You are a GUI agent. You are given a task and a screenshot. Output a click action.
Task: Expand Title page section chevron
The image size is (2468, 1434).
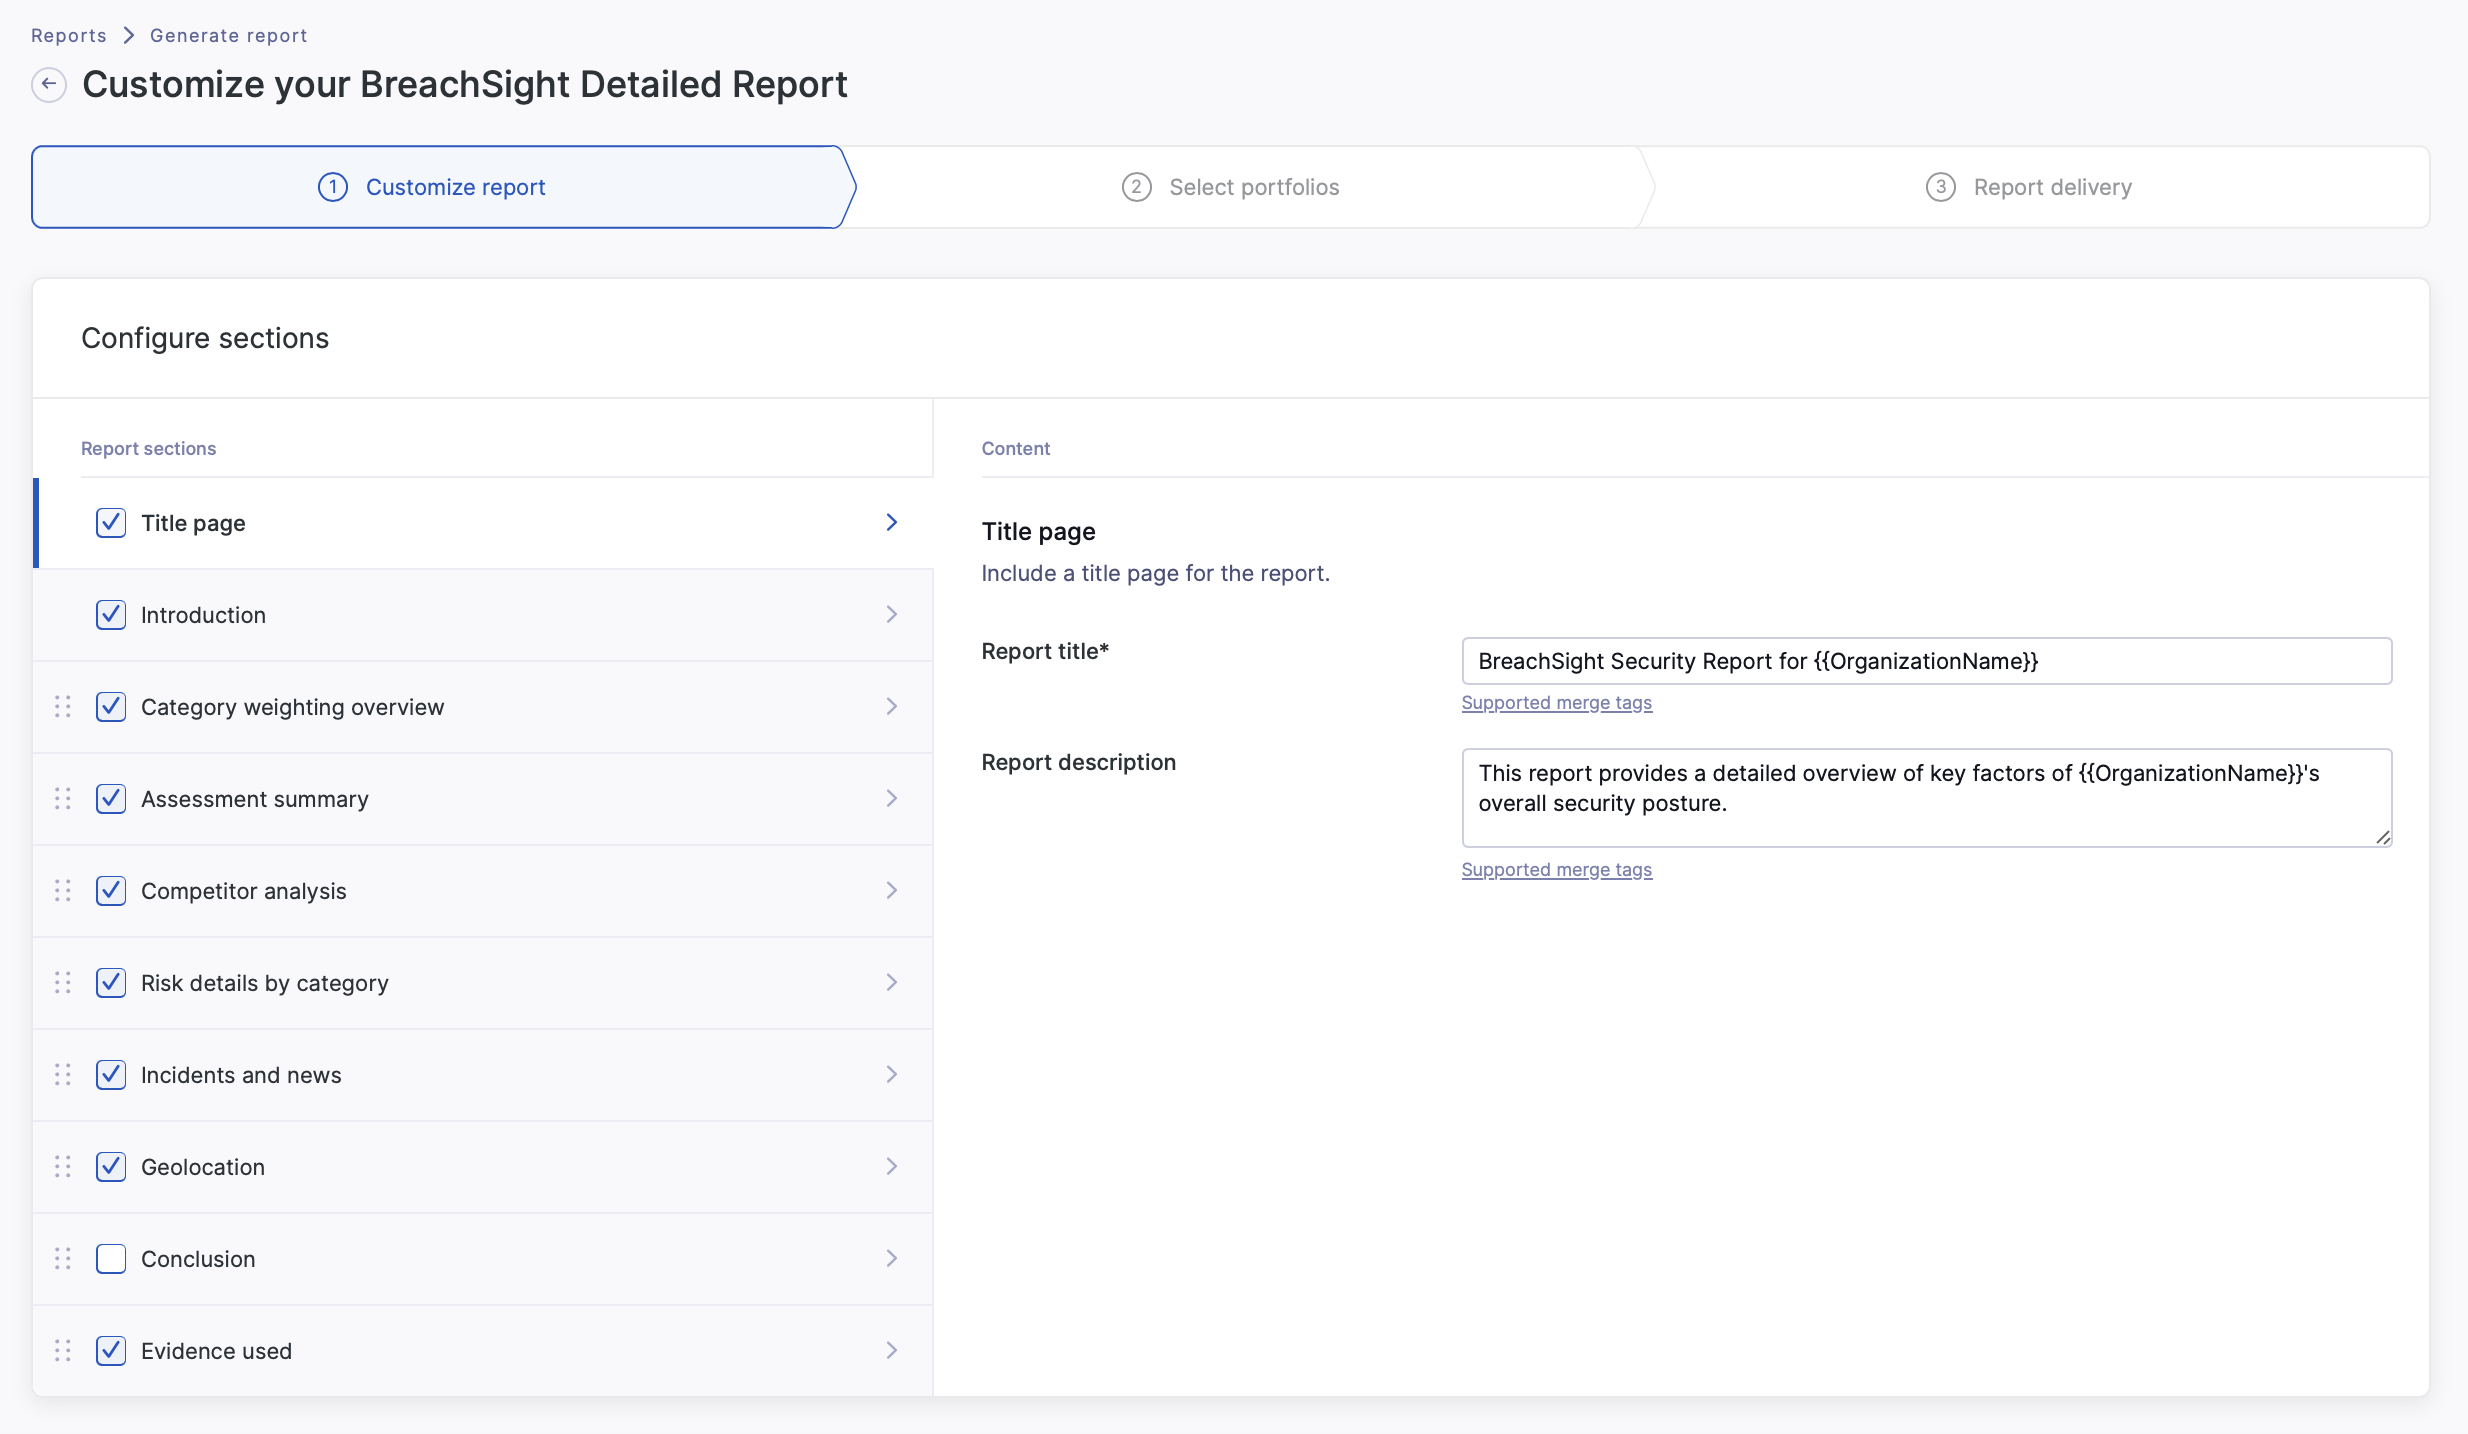click(x=892, y=522)
